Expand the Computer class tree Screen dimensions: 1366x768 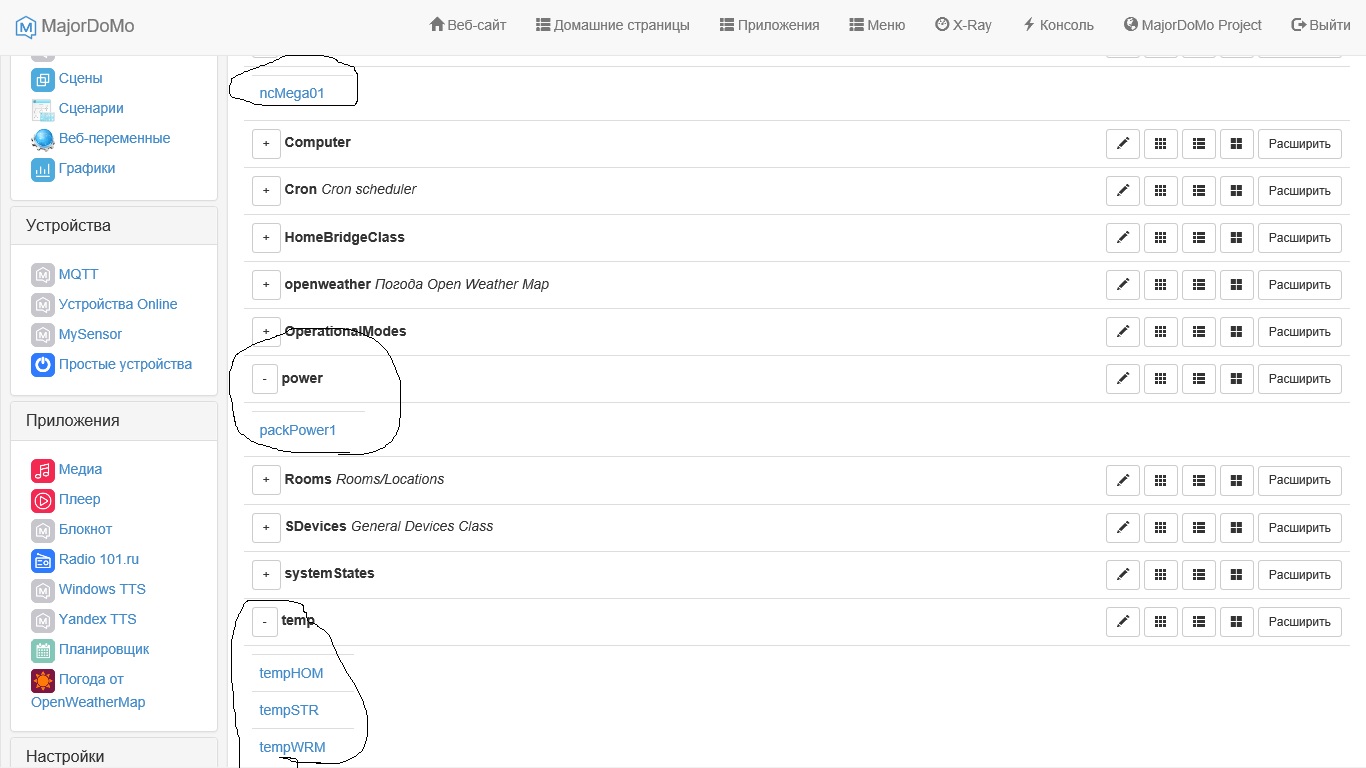point(266,144)
